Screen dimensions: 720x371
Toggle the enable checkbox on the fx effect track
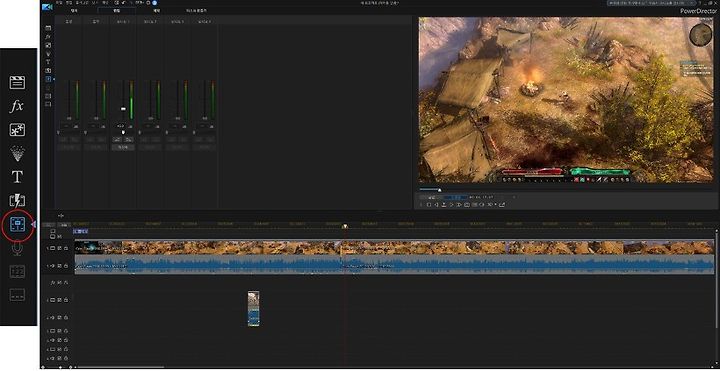click(59, 283)
